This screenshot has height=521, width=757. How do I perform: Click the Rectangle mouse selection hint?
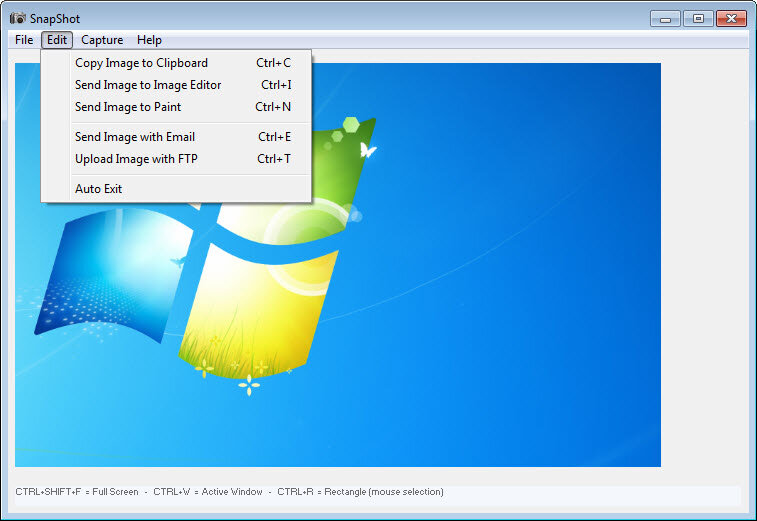360,492
